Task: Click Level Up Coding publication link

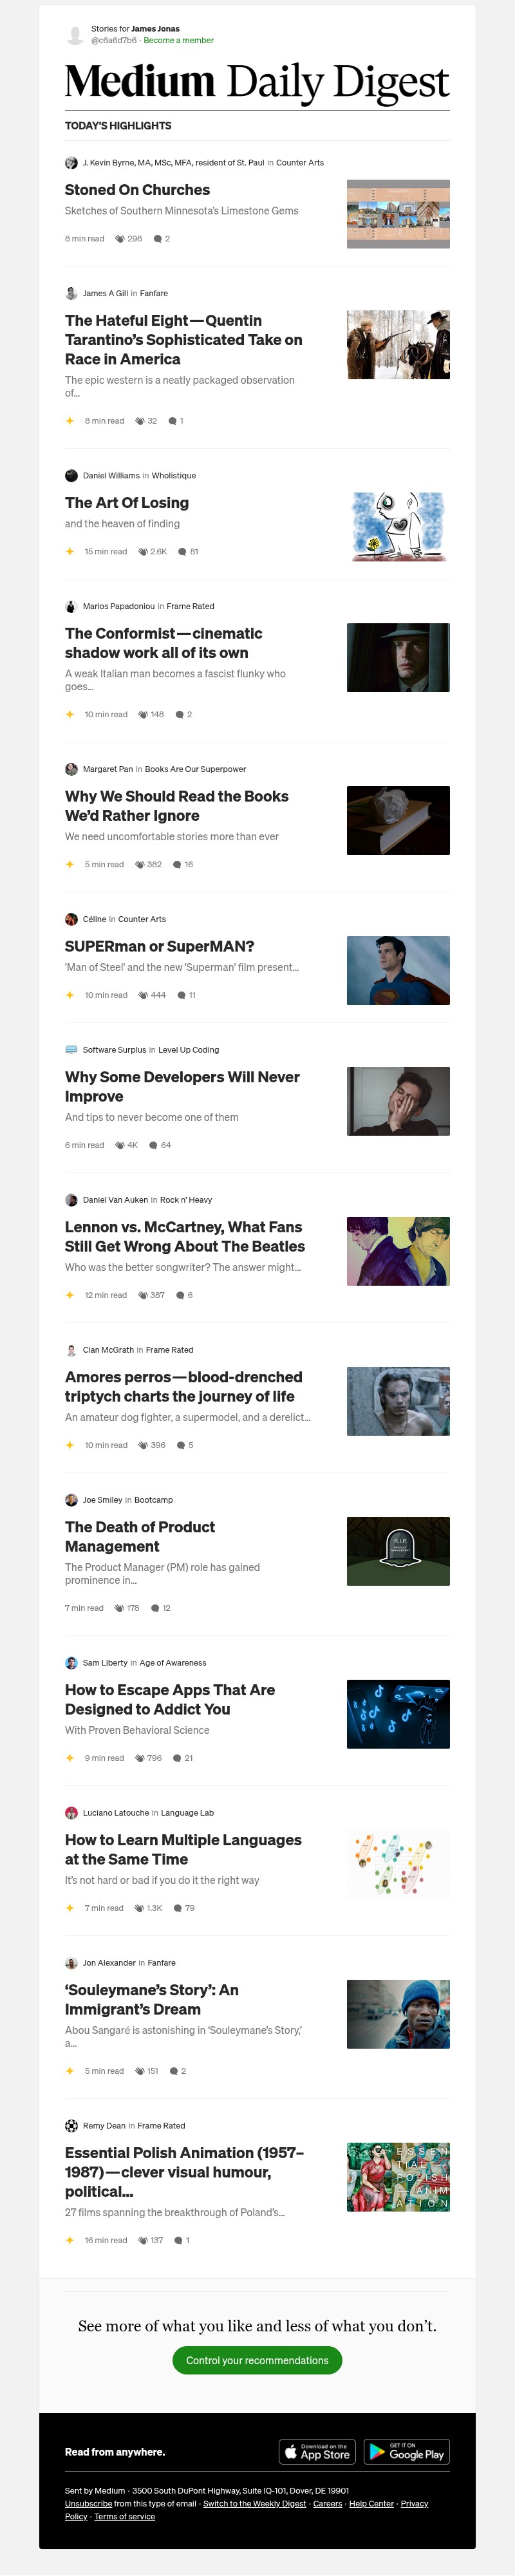Action: (188, 1050)
